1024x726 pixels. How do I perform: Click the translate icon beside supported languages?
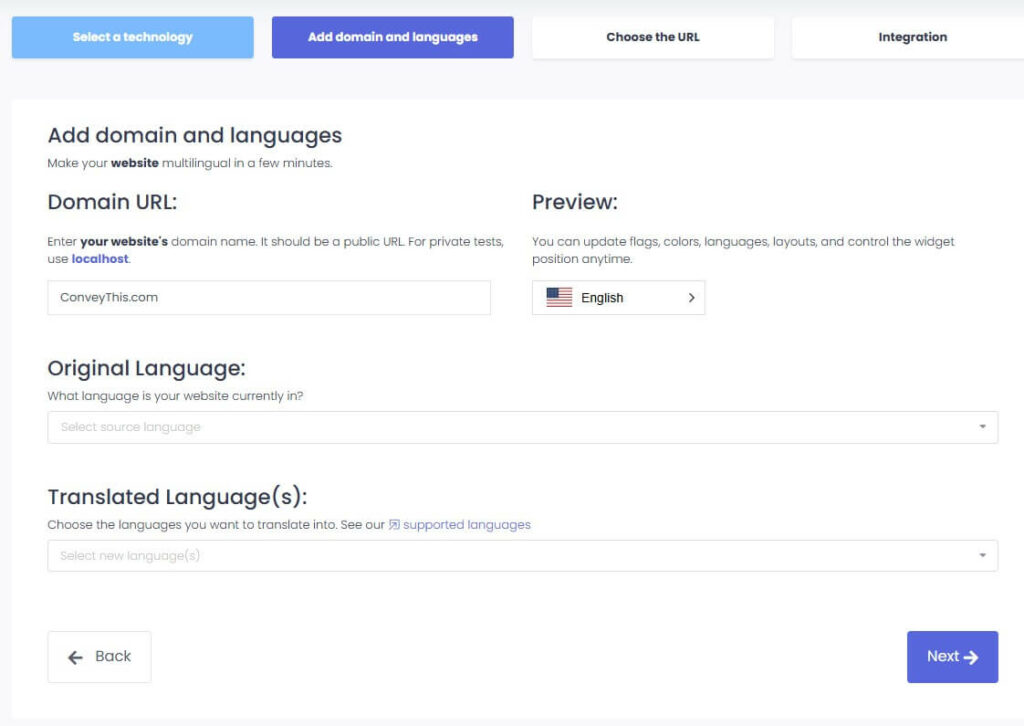[x=394, y=525]
